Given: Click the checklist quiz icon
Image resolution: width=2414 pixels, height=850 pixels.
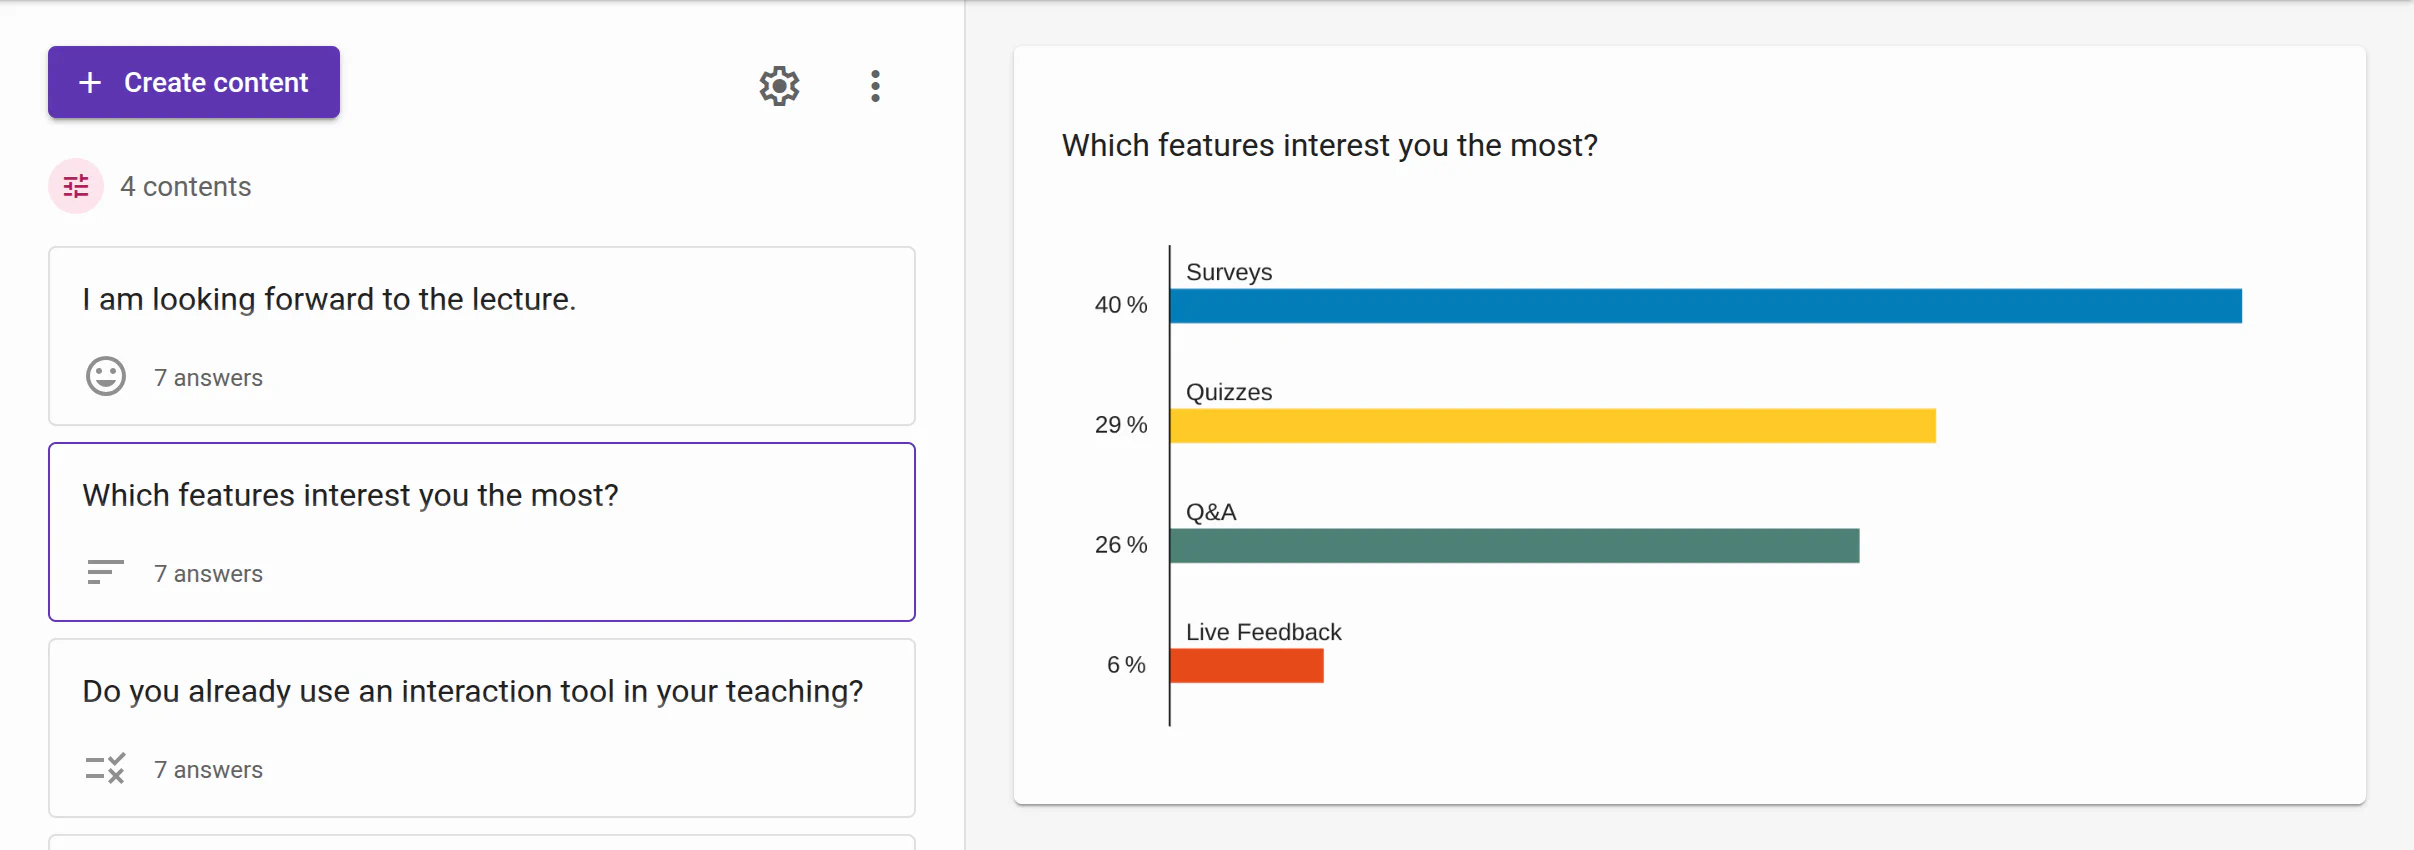Looking at the screenshot, I should tap(105, 768).
